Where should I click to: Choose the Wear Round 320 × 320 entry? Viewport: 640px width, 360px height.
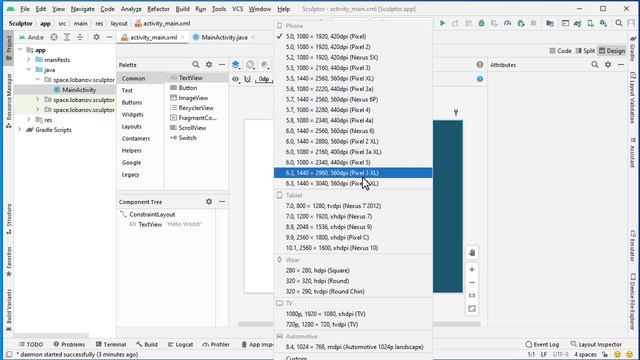(x=353, y=281)
